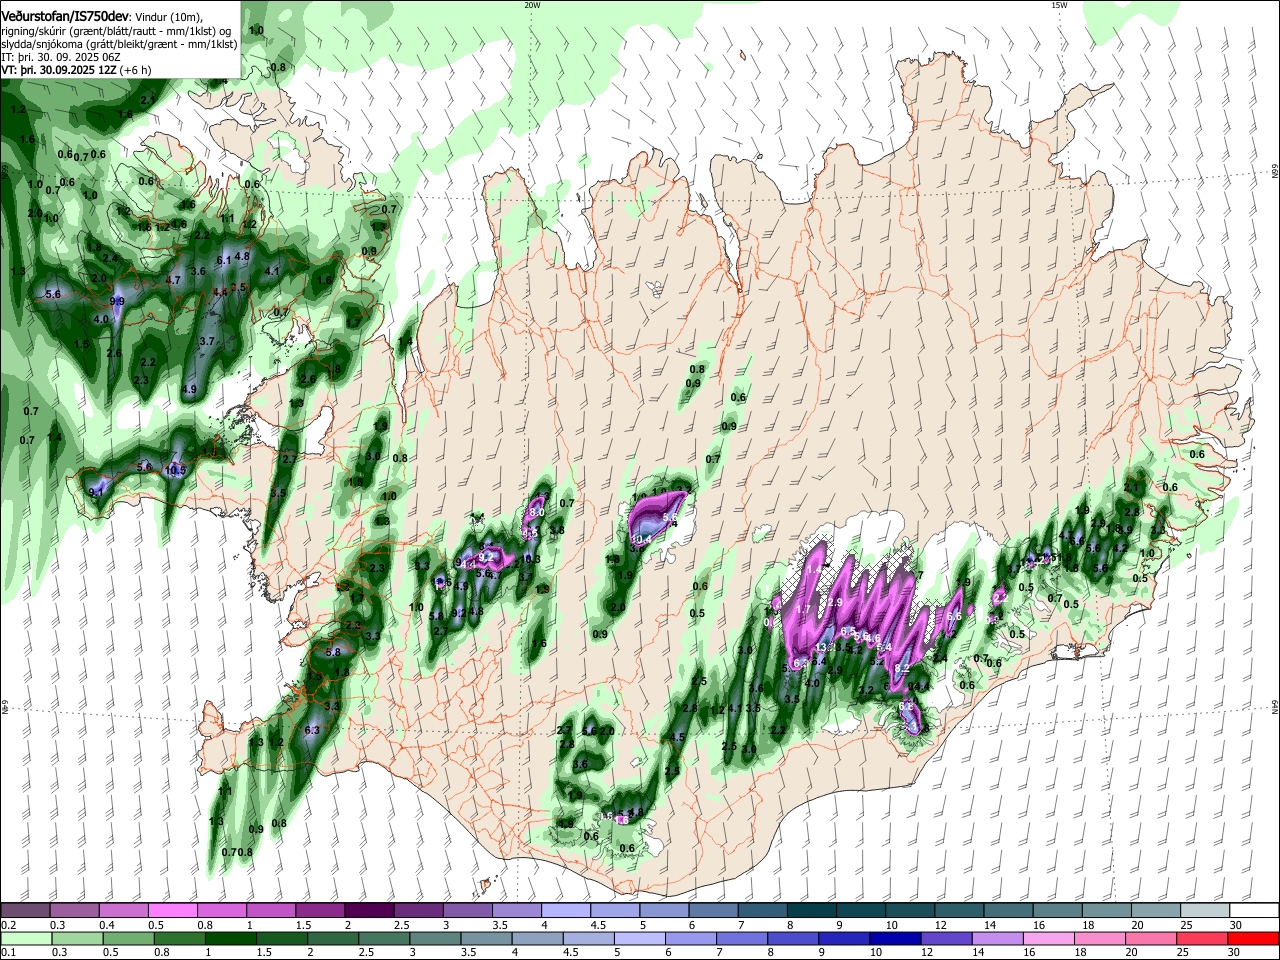The width and height of the screenshot is (1280, 960).
Task: Click the 'slydda/snjókoma' legend description line
Action: tap(118, 43)
